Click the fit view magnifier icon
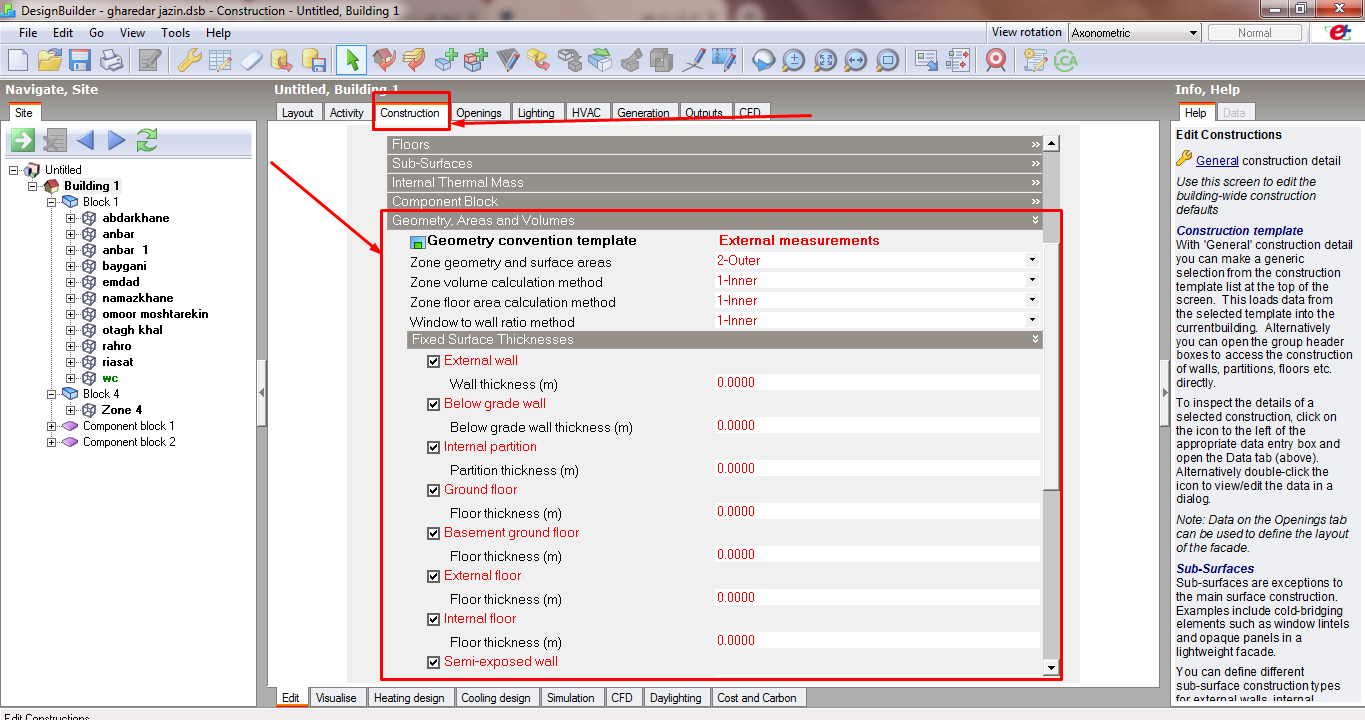The width and height of the screenshot is (1365, 720). [825, 60]
